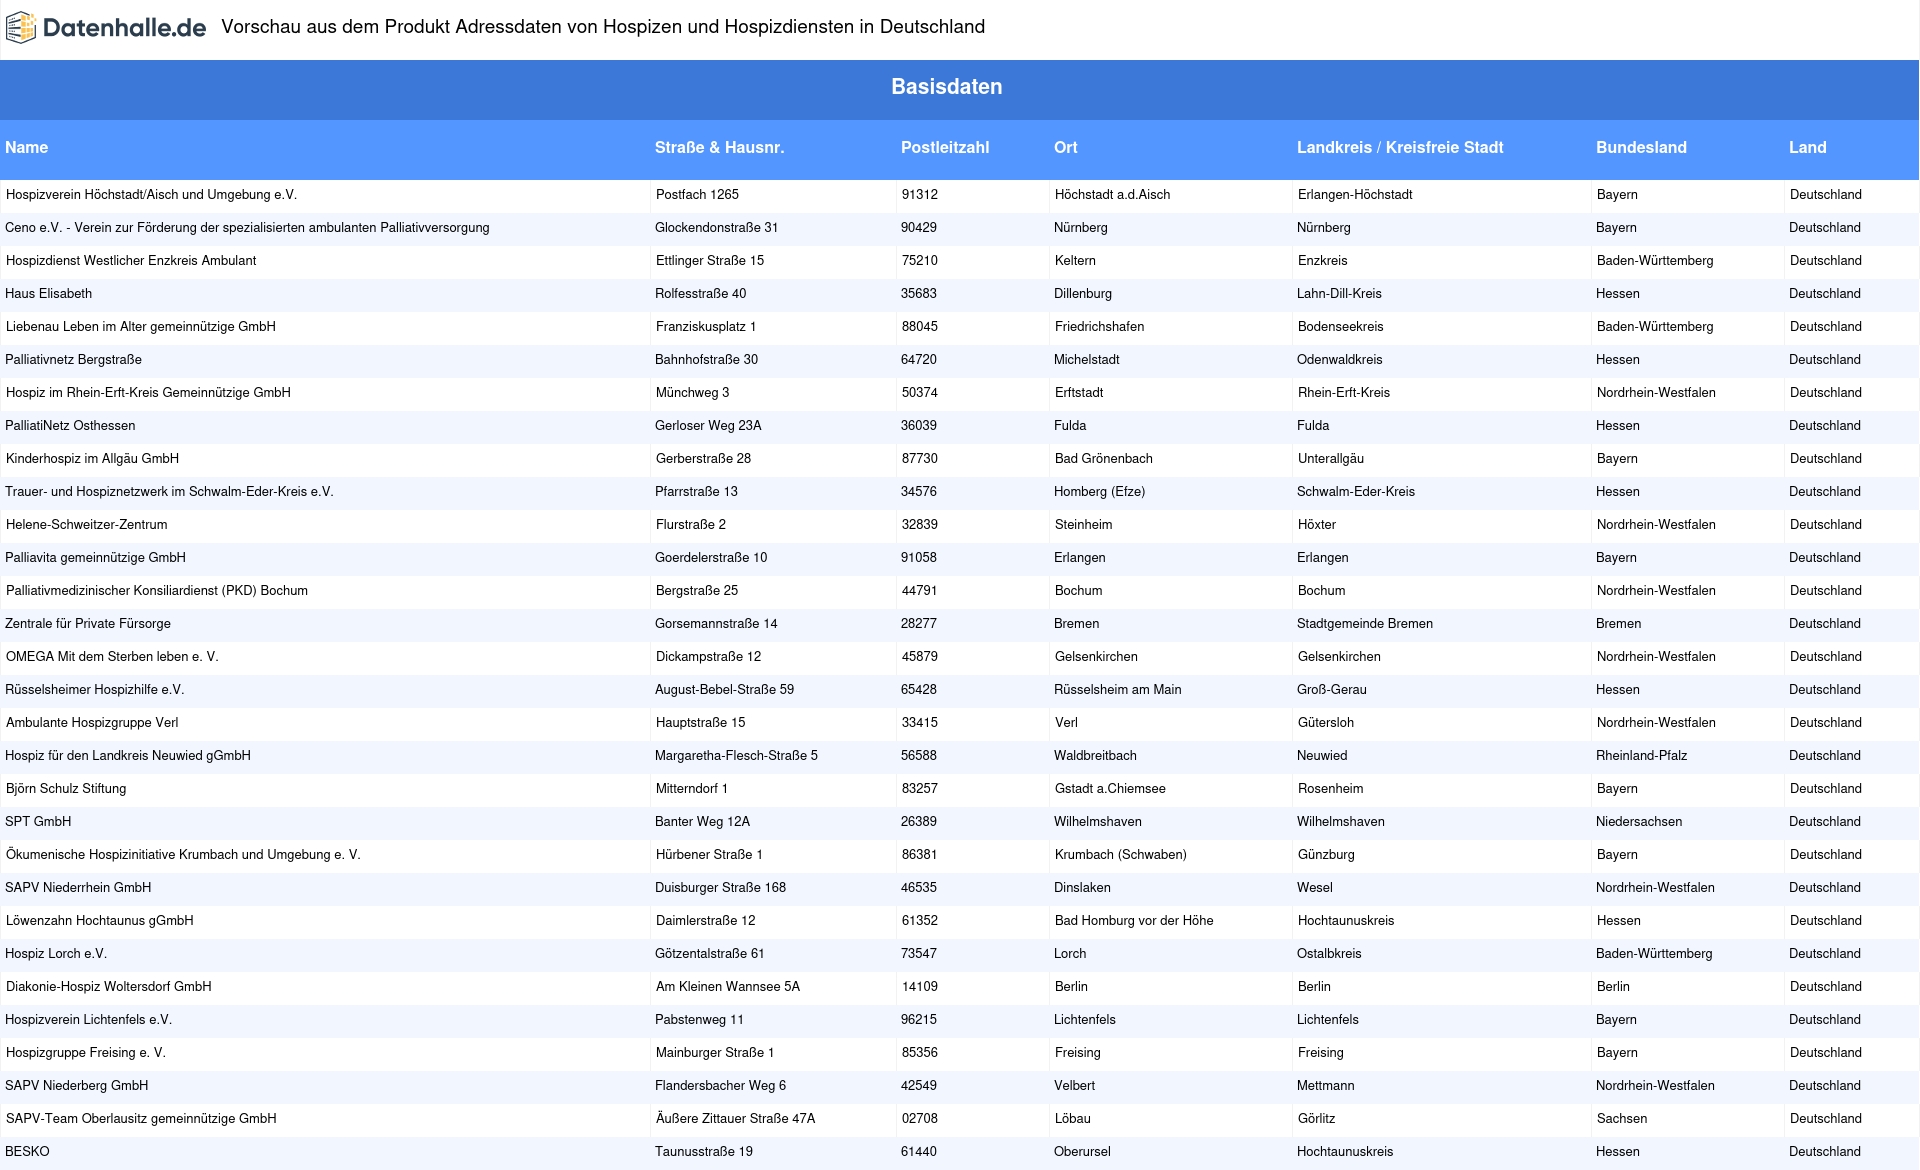Click the BESKO name cell
The width and height of the screenshot is (1920, 1170).
(x=27, y=1152)
